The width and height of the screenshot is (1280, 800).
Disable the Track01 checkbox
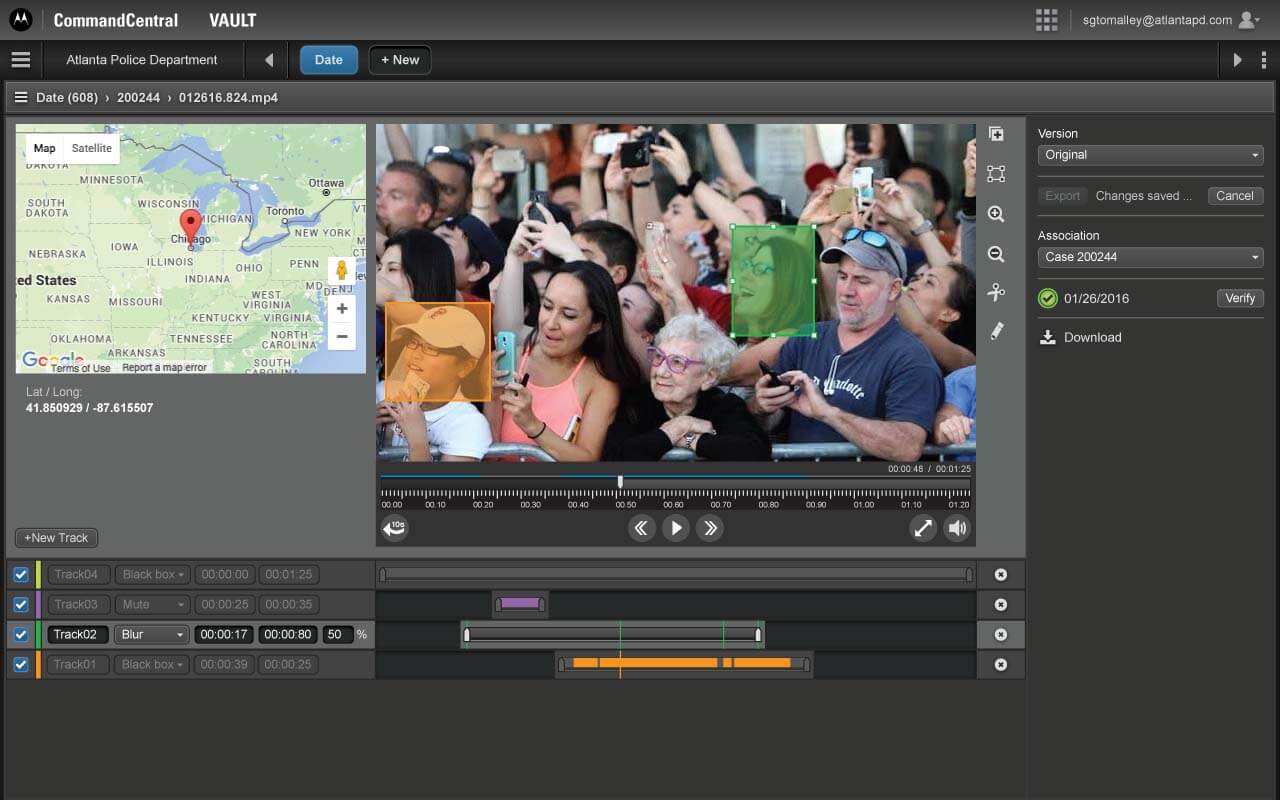(21, 665)
